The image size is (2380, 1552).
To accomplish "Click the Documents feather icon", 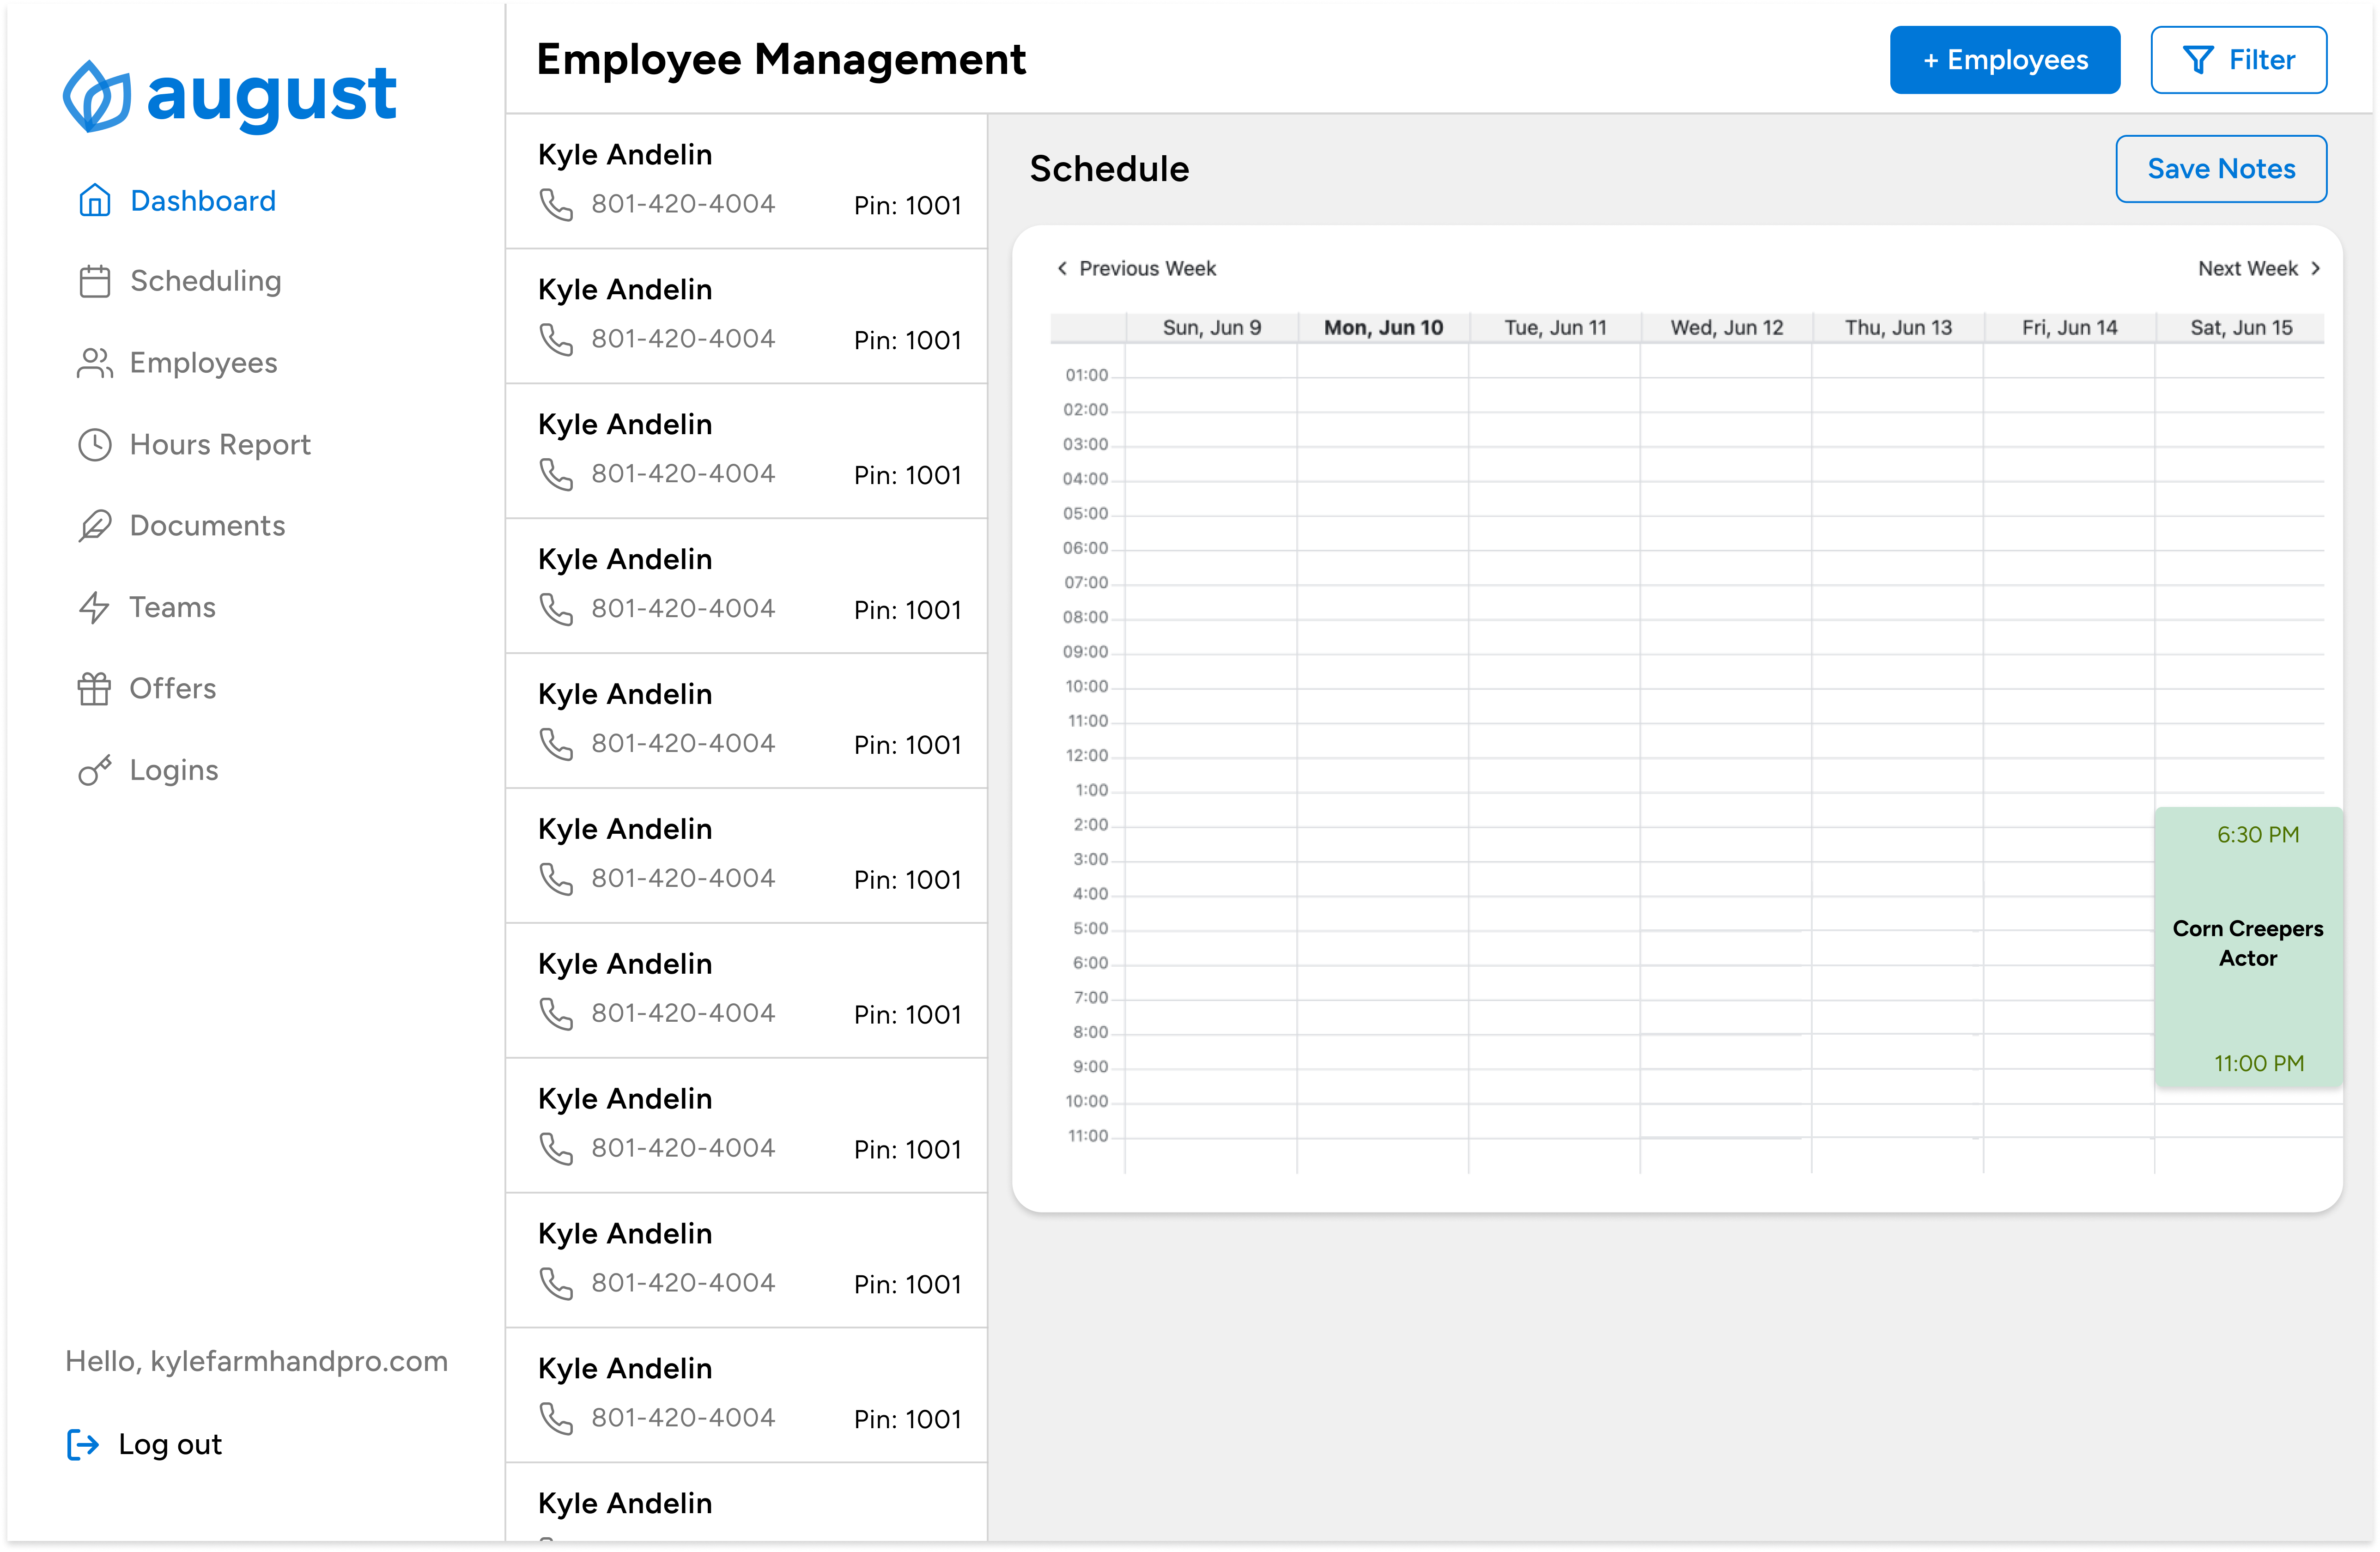I will click(95, 526).
